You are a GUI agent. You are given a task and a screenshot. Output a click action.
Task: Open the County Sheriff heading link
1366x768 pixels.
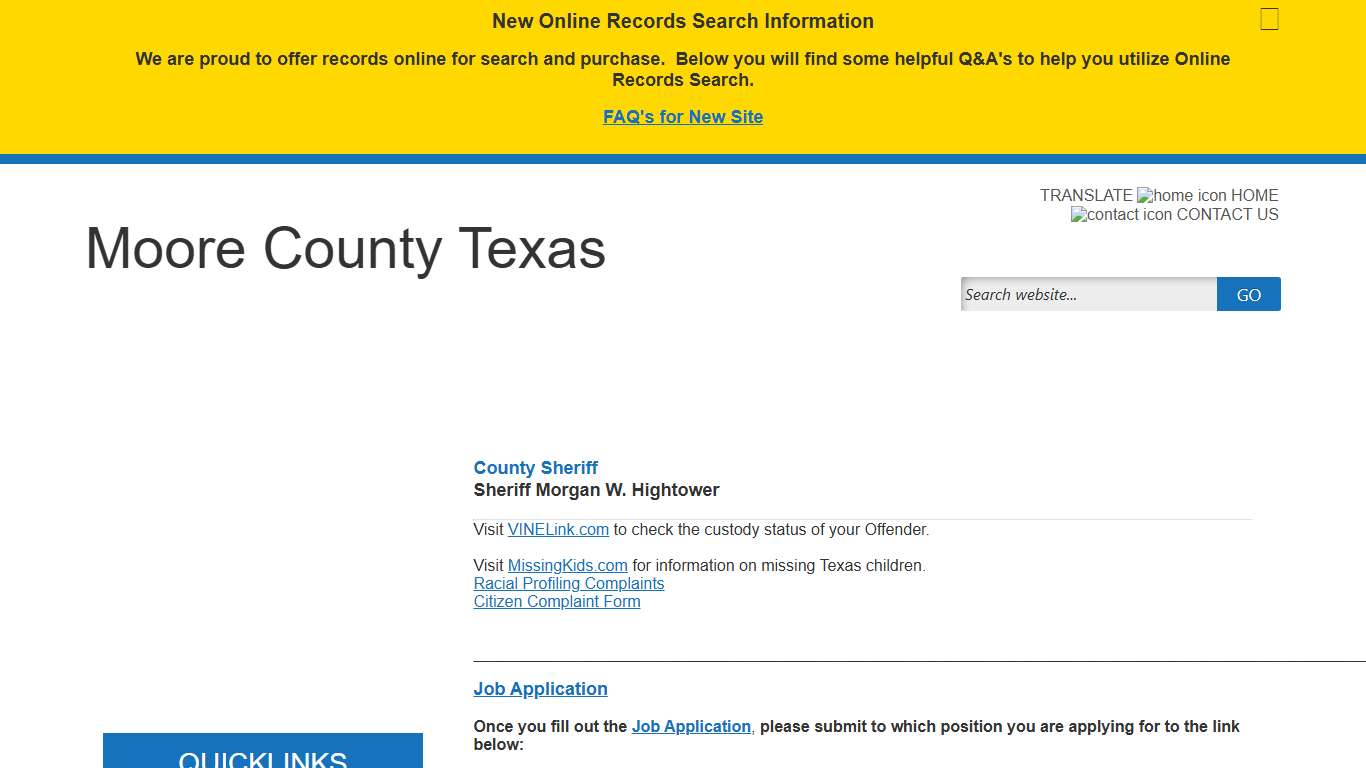pyautogui.click(x=535, y=468)
